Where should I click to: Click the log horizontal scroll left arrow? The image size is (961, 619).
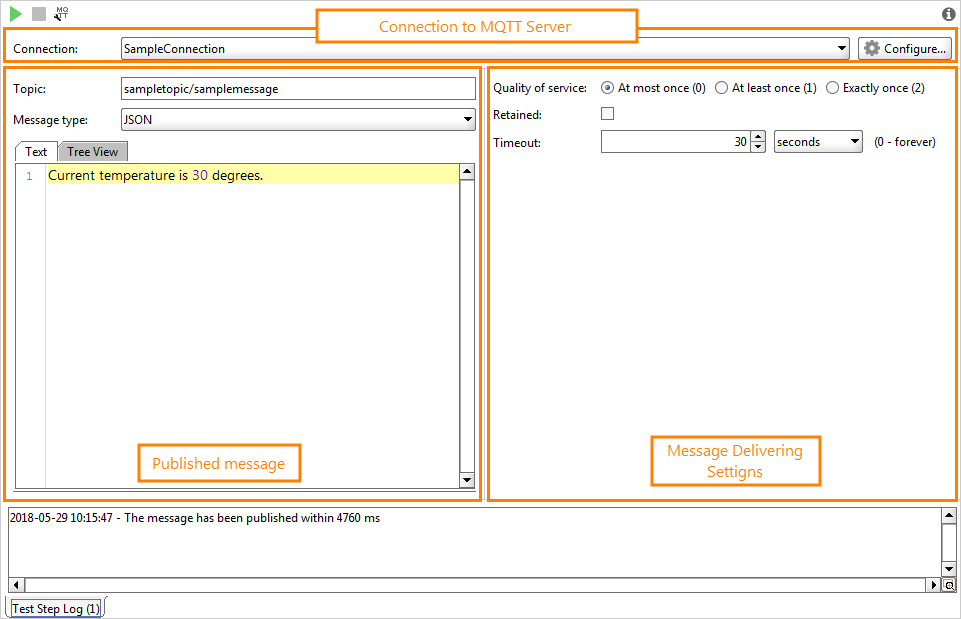pyautogui.click(x=17, y=585)
